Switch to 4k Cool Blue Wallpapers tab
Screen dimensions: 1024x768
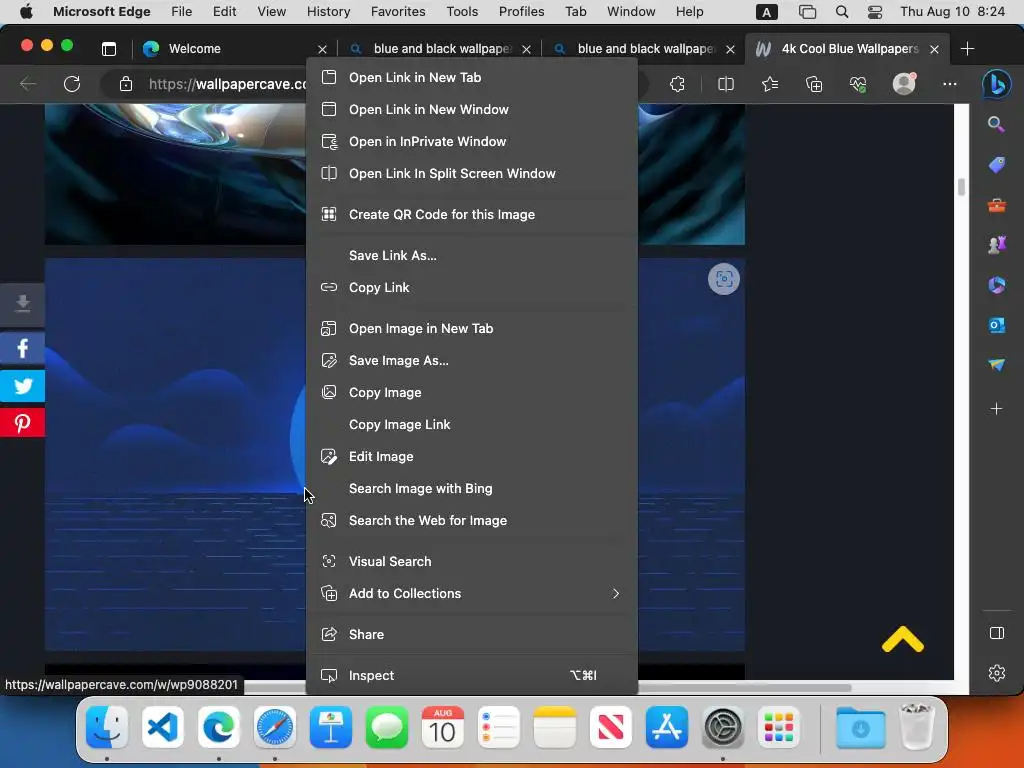pos(848,49)
